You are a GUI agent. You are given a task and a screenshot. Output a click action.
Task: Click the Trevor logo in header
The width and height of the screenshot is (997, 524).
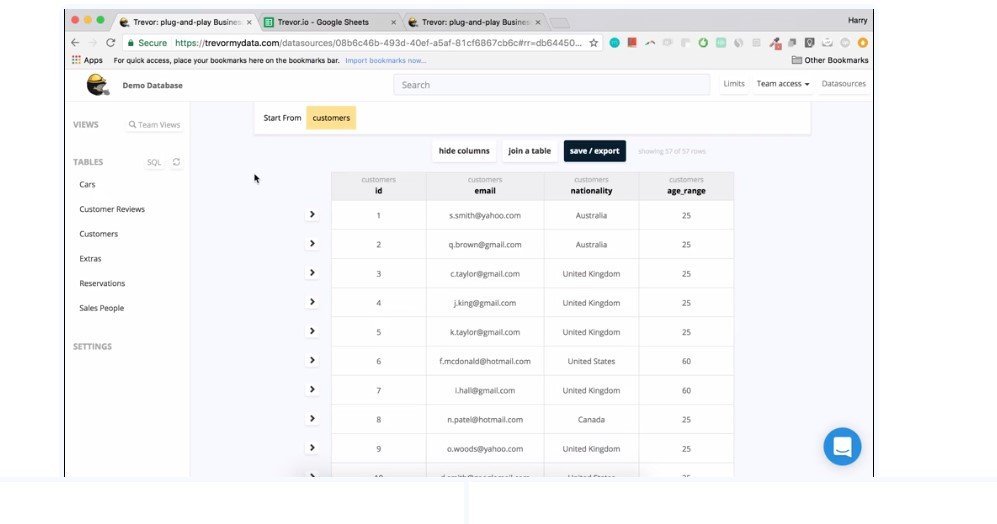pyautogui.click(x=97, y=85)
